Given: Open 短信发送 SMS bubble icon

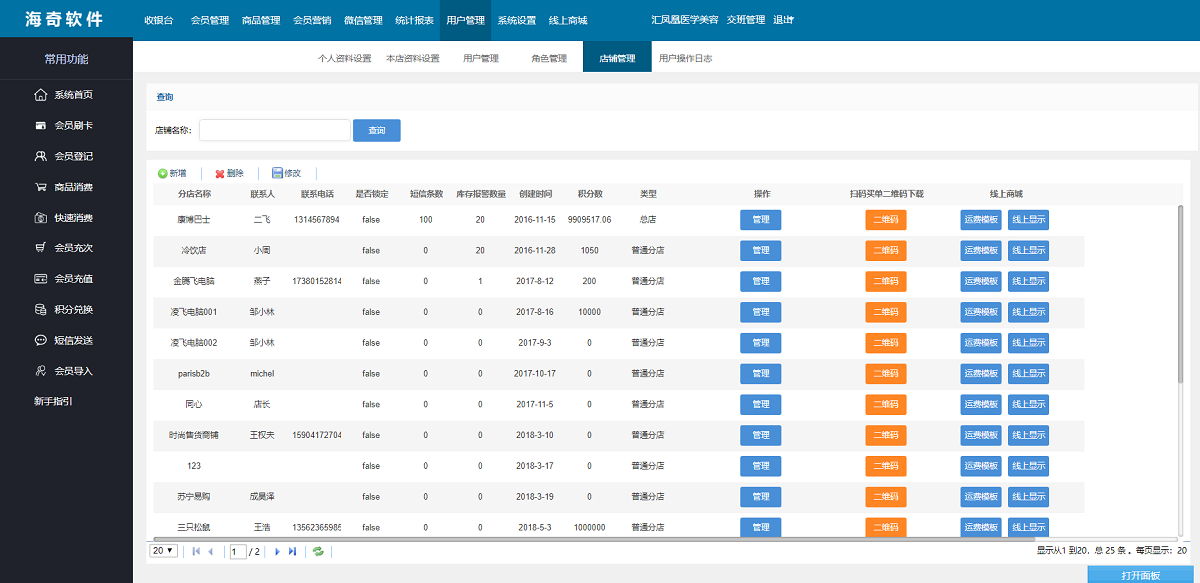Looking at the screenshot, I should point(40,340).
